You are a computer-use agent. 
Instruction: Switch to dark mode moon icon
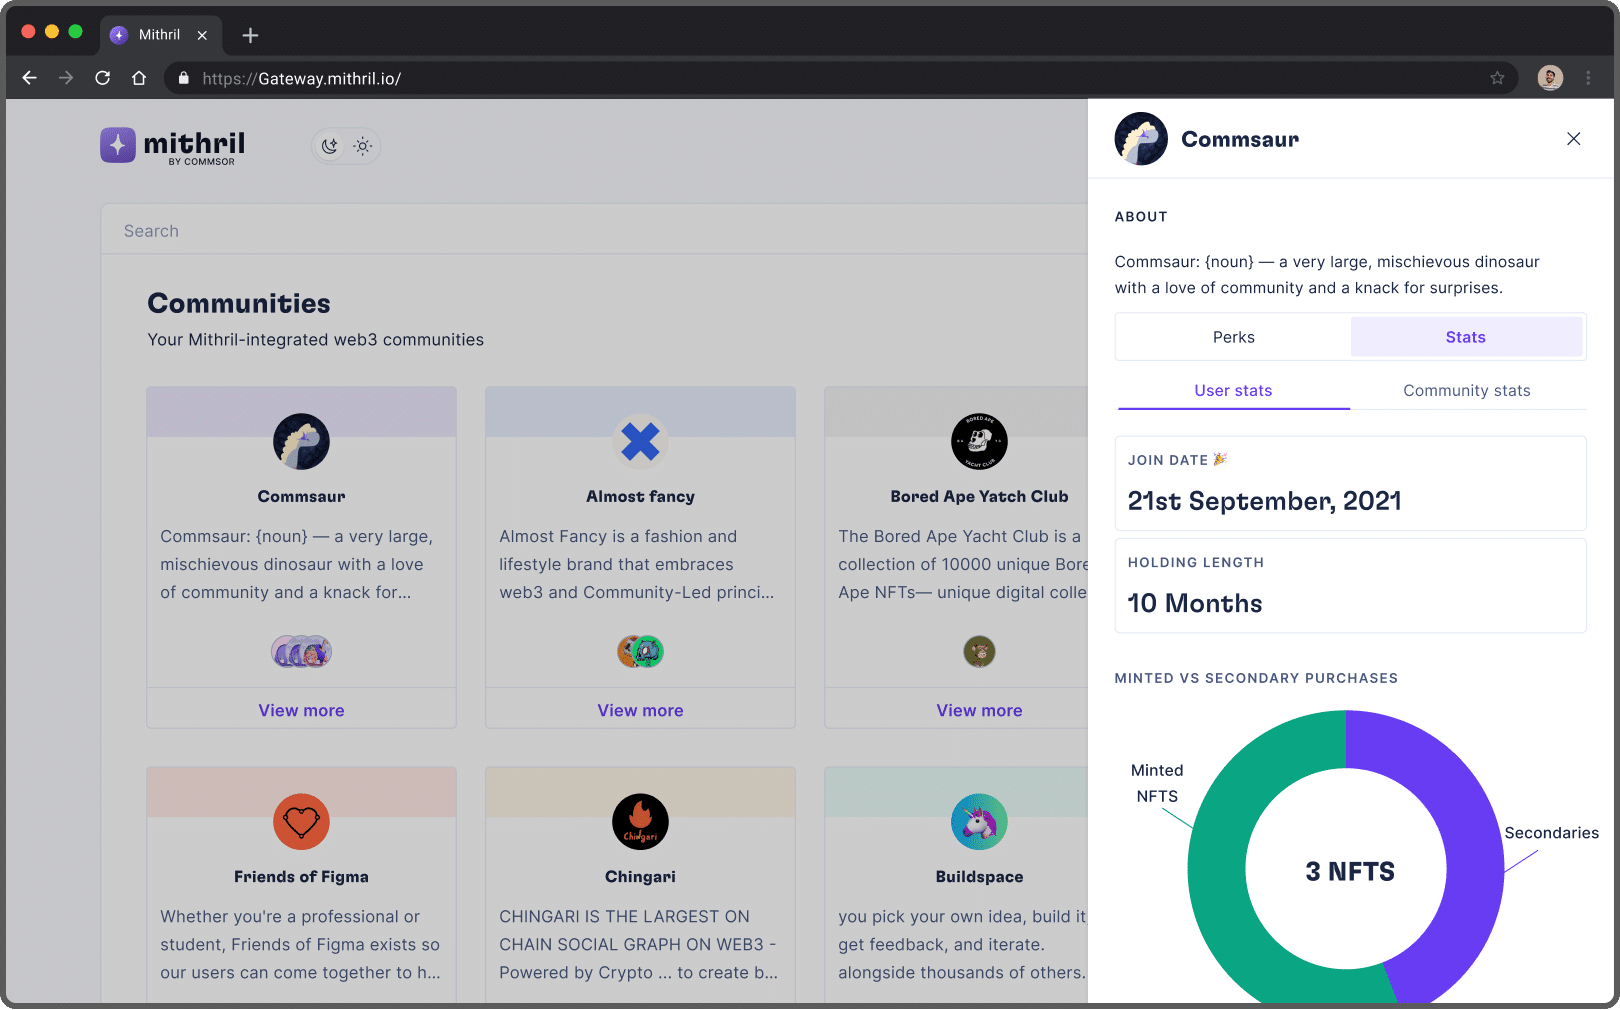pos(330,146)
